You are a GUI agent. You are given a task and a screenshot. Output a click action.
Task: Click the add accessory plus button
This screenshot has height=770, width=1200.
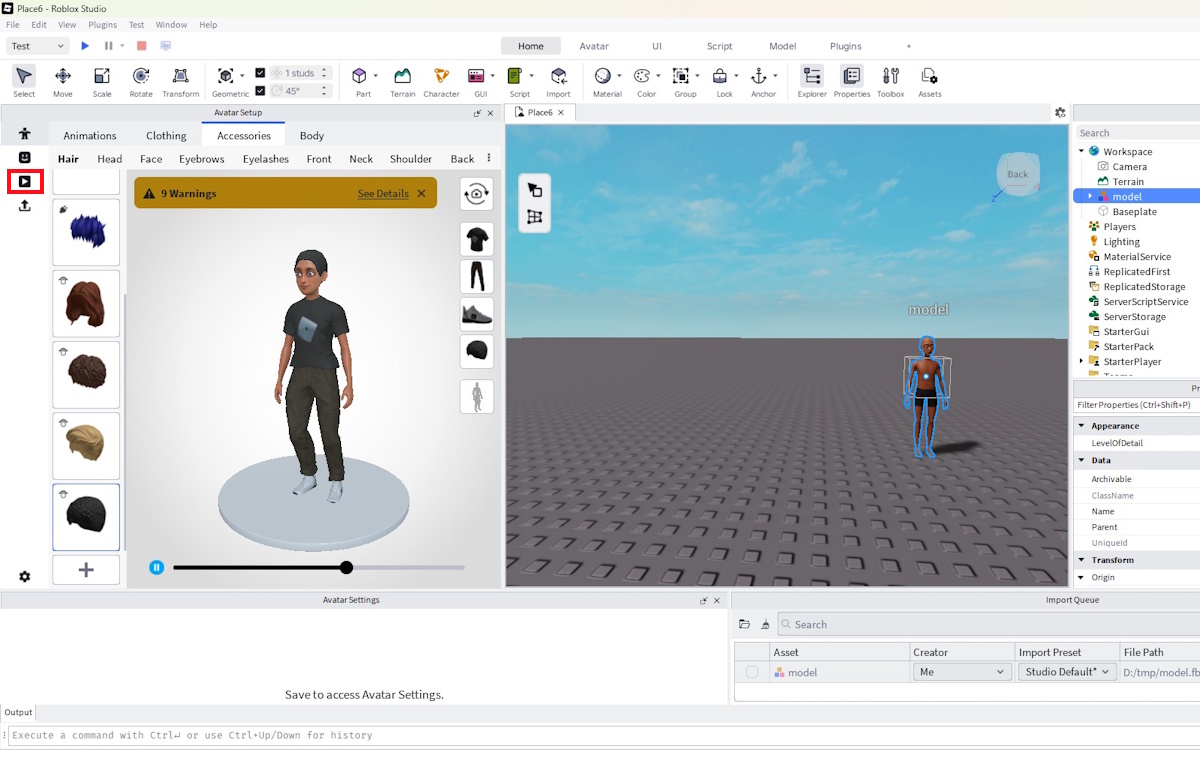86,570
